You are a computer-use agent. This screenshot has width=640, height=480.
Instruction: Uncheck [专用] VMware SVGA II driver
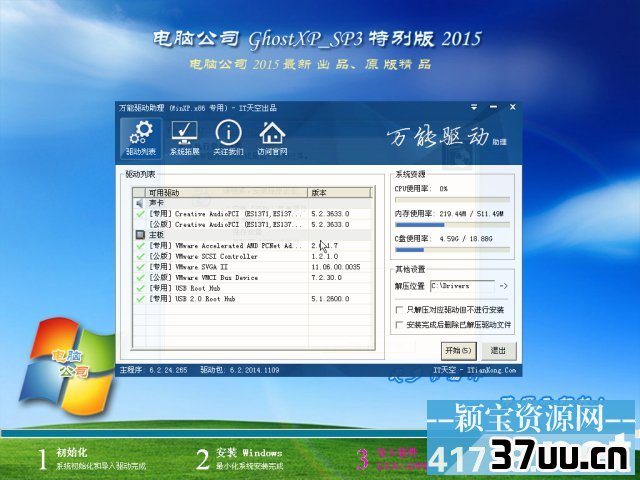[140, 267]
